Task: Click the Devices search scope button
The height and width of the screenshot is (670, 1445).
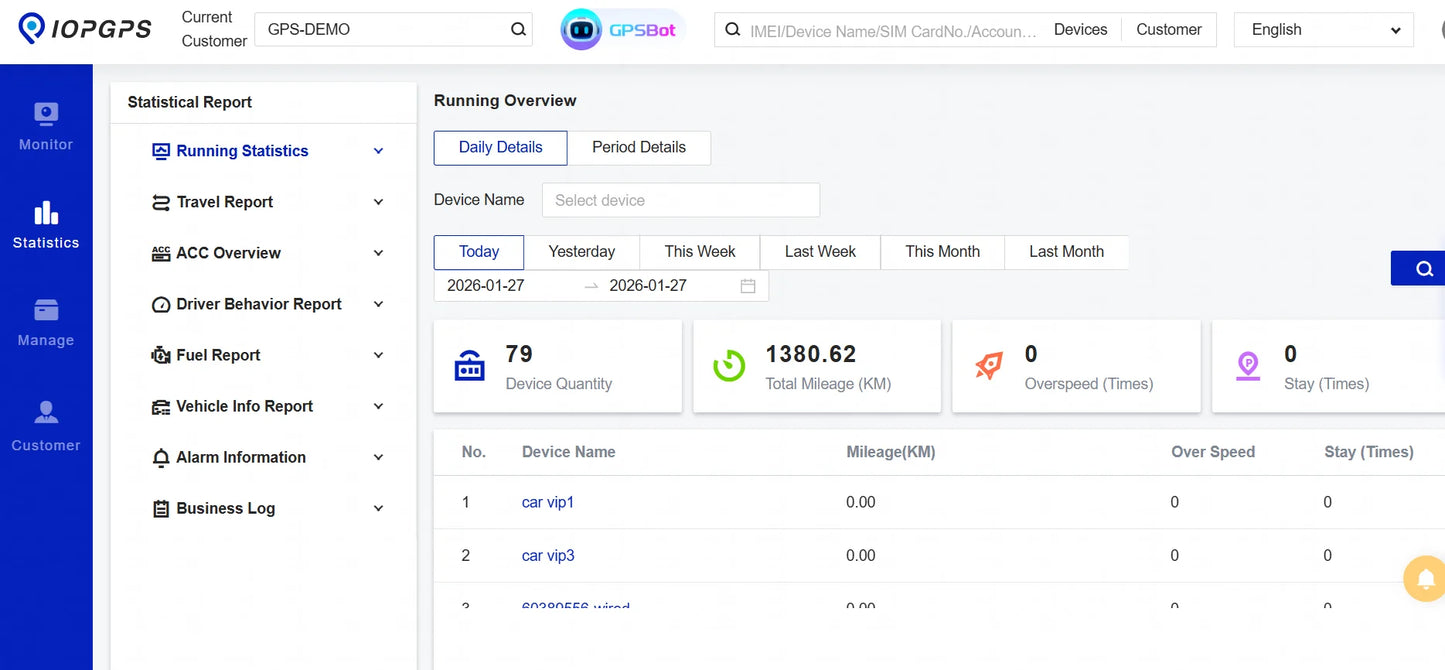Action: coord(1081,30)
